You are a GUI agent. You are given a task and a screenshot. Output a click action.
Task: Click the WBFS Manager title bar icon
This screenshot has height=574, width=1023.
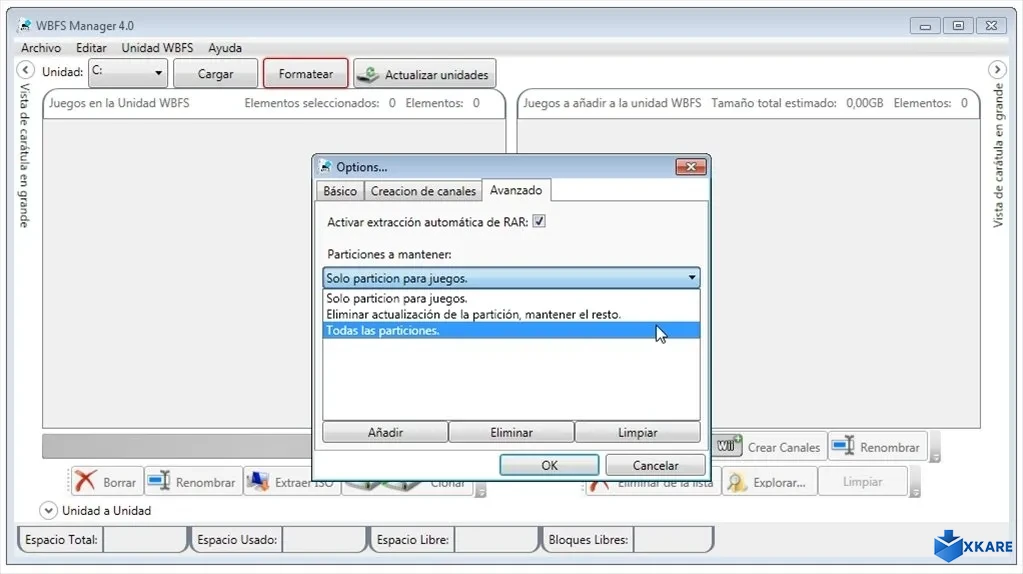click(25, 25)
